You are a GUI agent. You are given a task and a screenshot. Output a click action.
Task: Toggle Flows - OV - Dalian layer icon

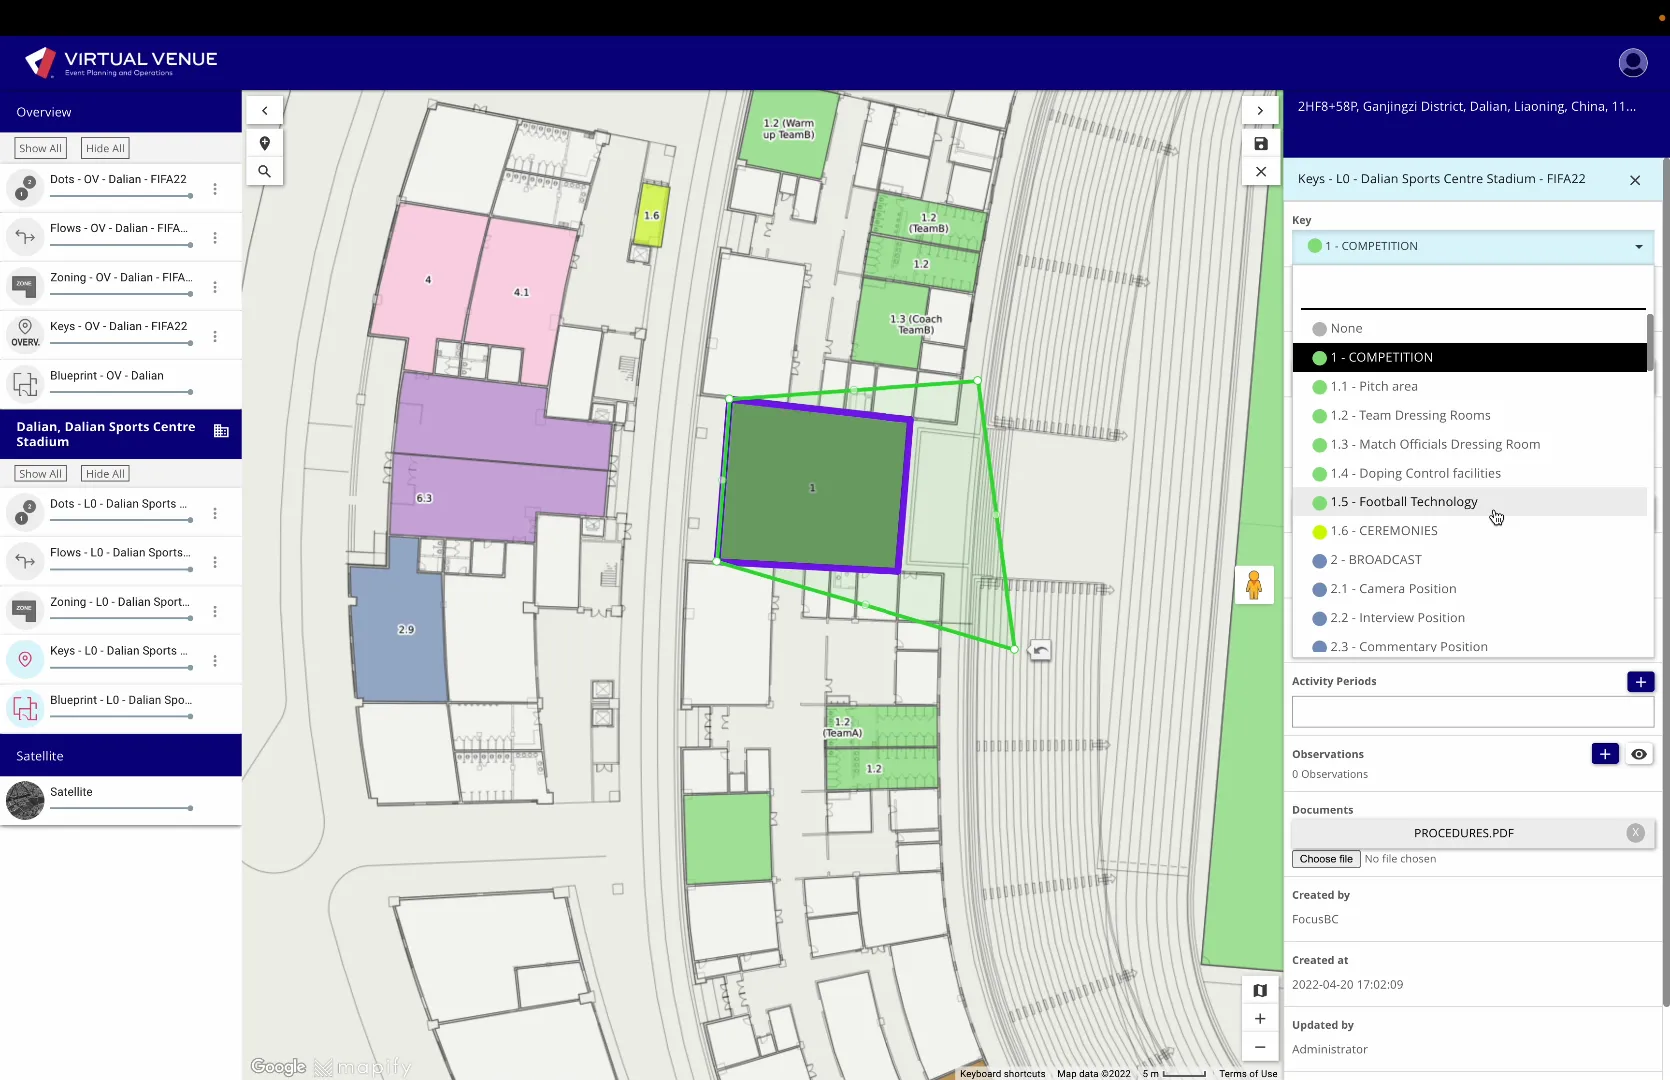(25, 237)
